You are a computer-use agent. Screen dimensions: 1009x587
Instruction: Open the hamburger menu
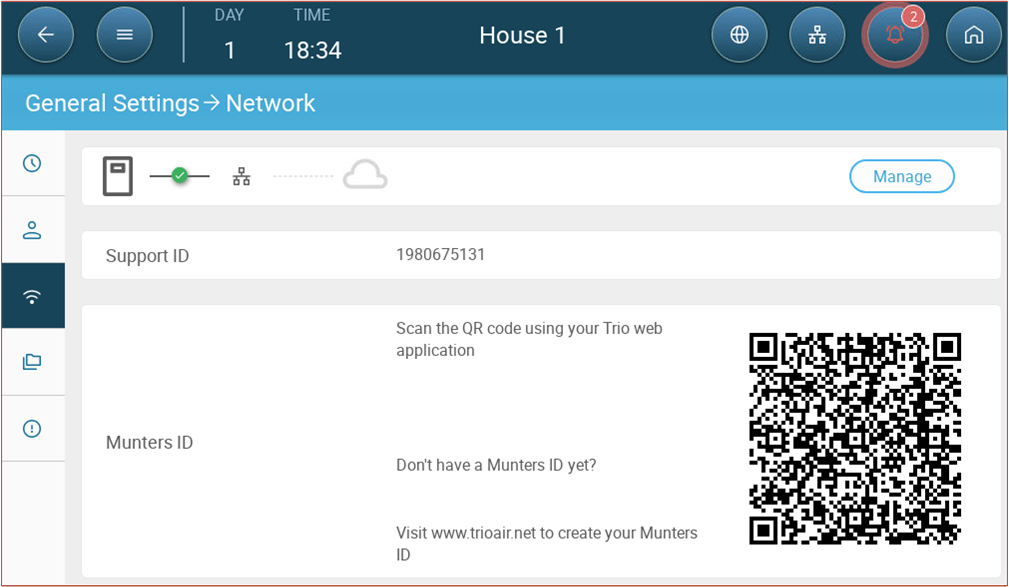coord(124,34)
